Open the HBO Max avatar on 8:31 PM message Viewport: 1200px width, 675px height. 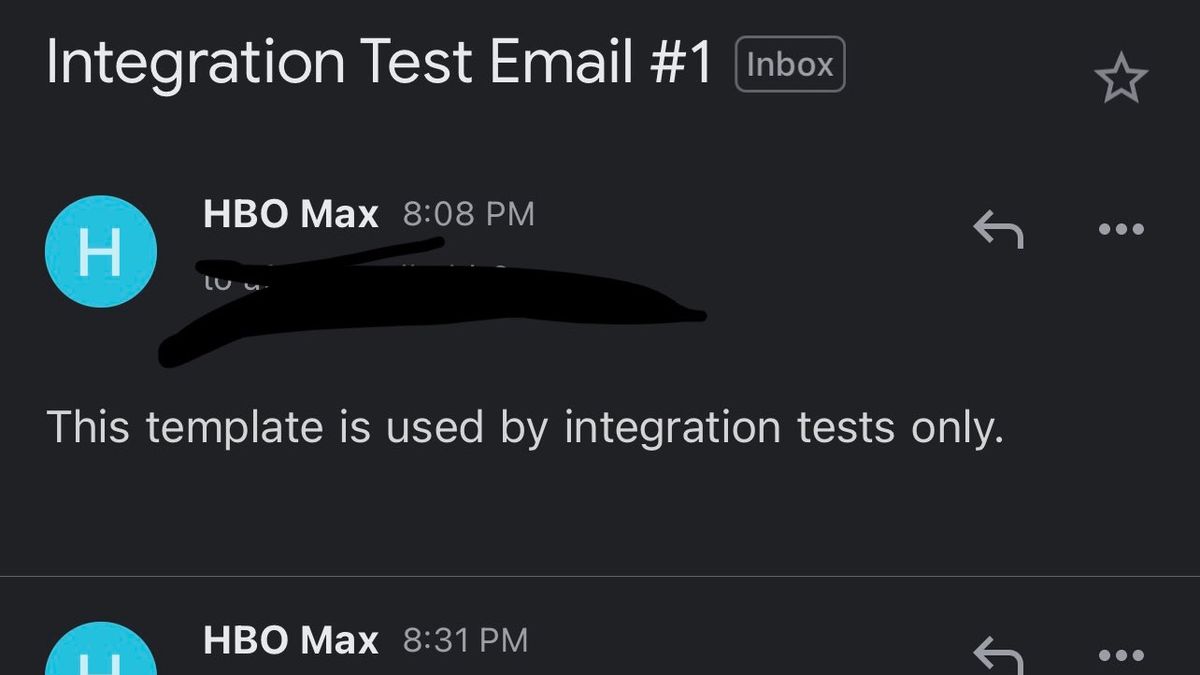click(x=100, y=658)
